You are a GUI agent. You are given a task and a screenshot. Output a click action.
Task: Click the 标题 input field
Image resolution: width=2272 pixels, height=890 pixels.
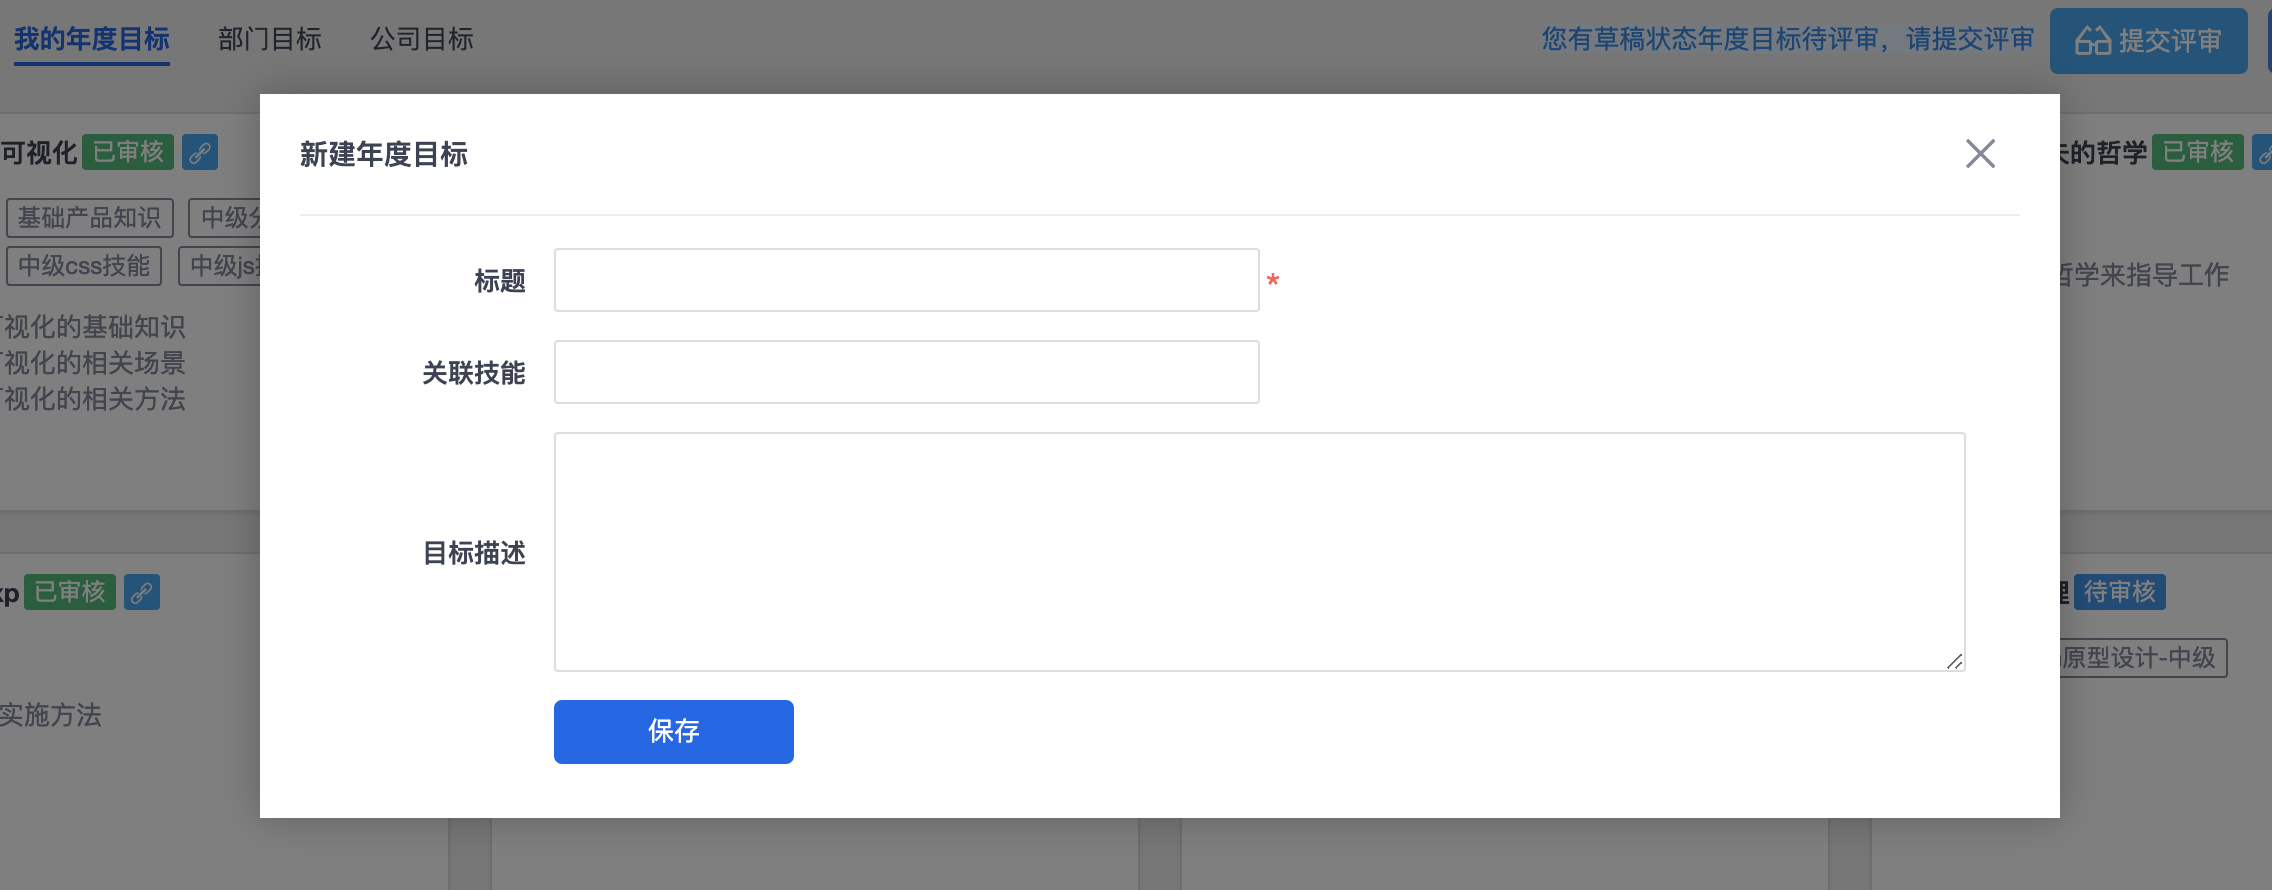tap(906, 280)
